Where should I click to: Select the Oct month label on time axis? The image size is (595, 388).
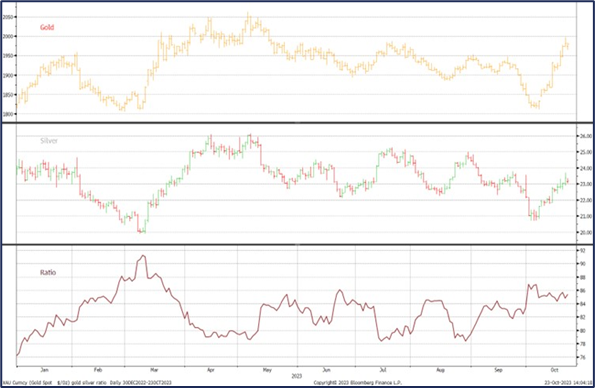554,370
